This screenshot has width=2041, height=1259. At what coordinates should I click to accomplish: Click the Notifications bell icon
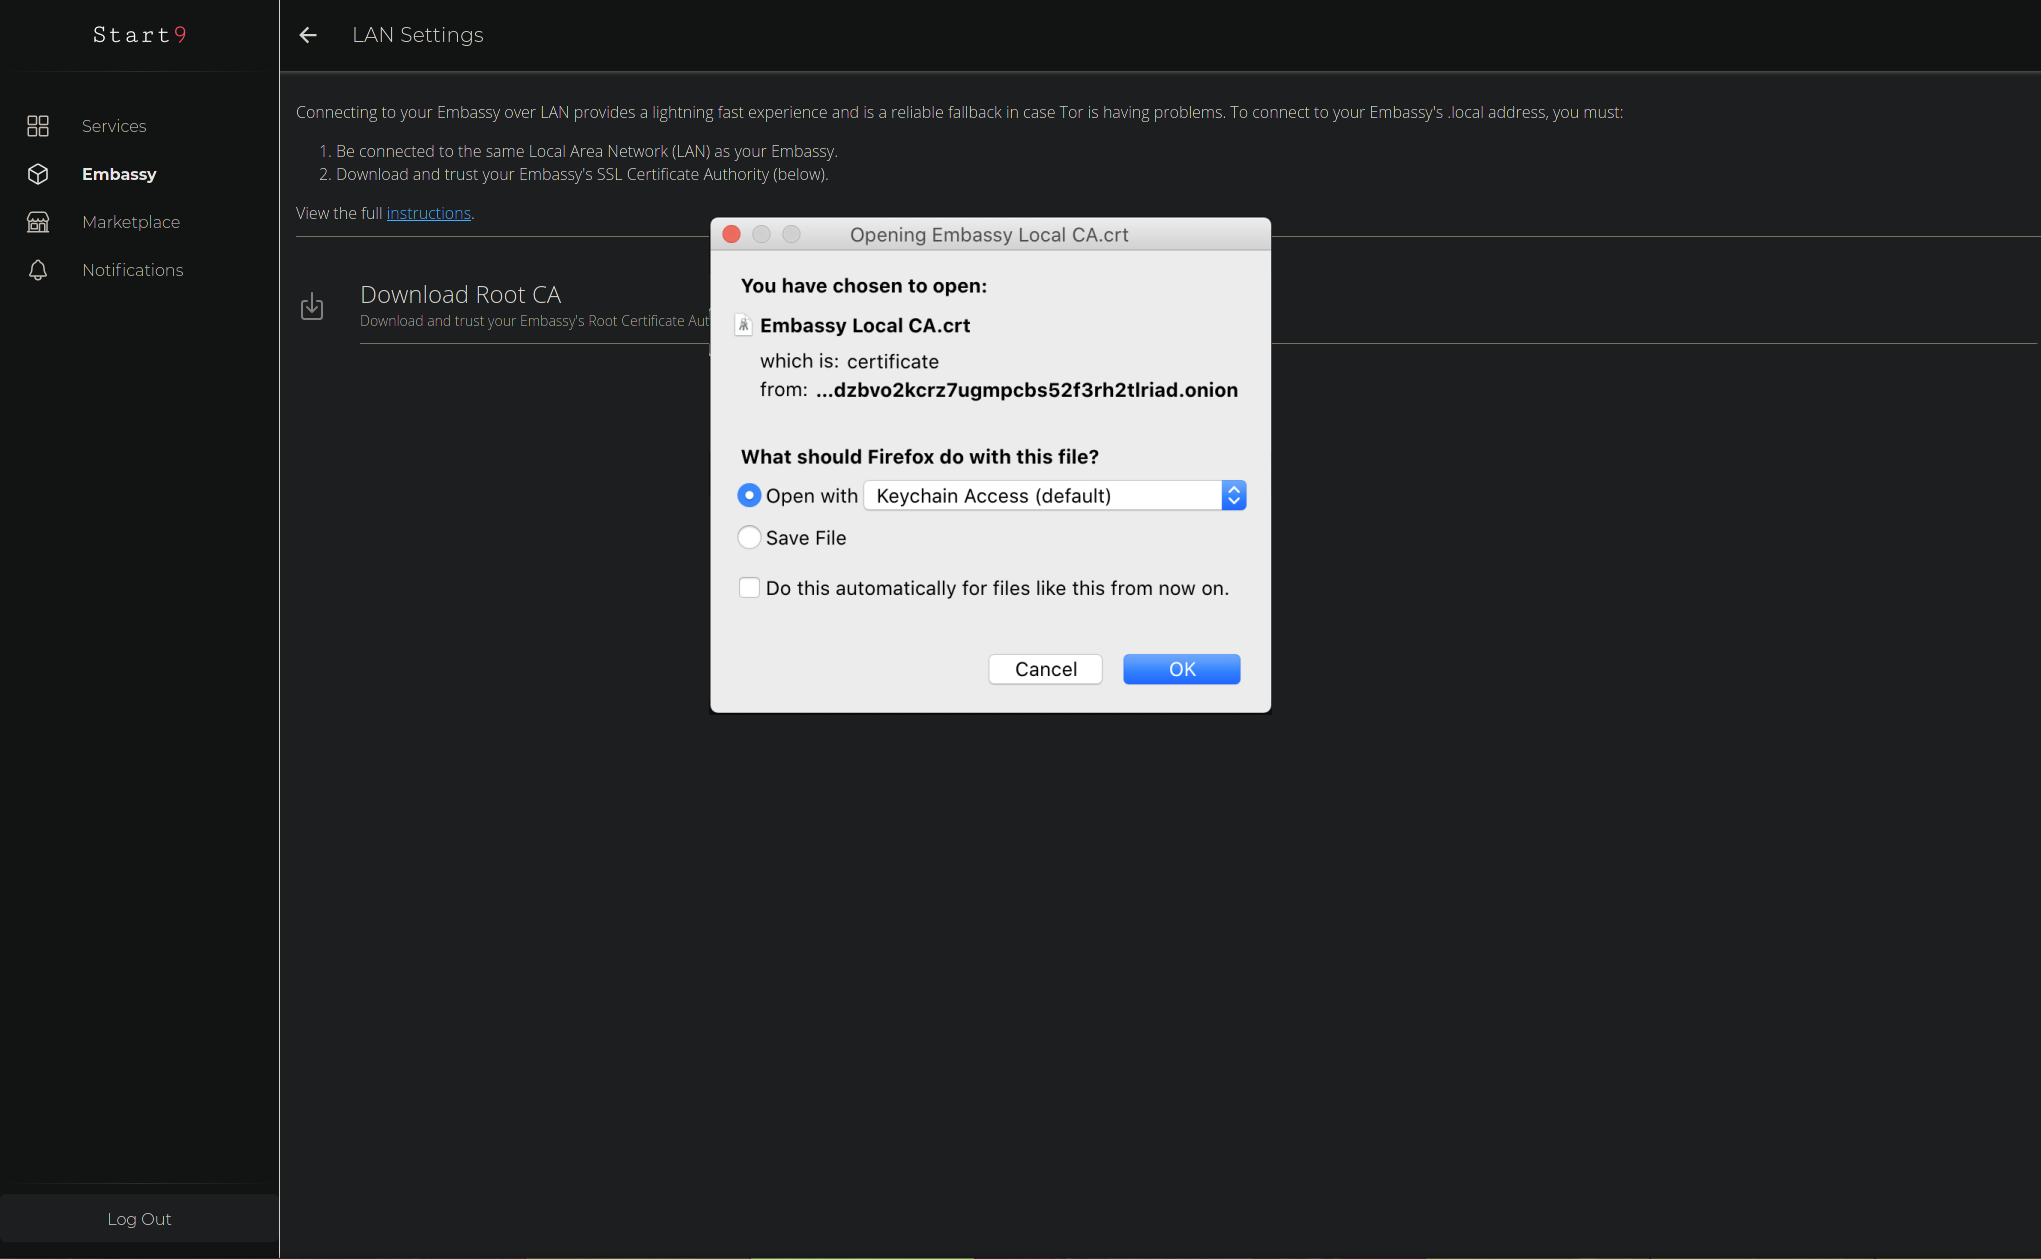tap(38, 270)
